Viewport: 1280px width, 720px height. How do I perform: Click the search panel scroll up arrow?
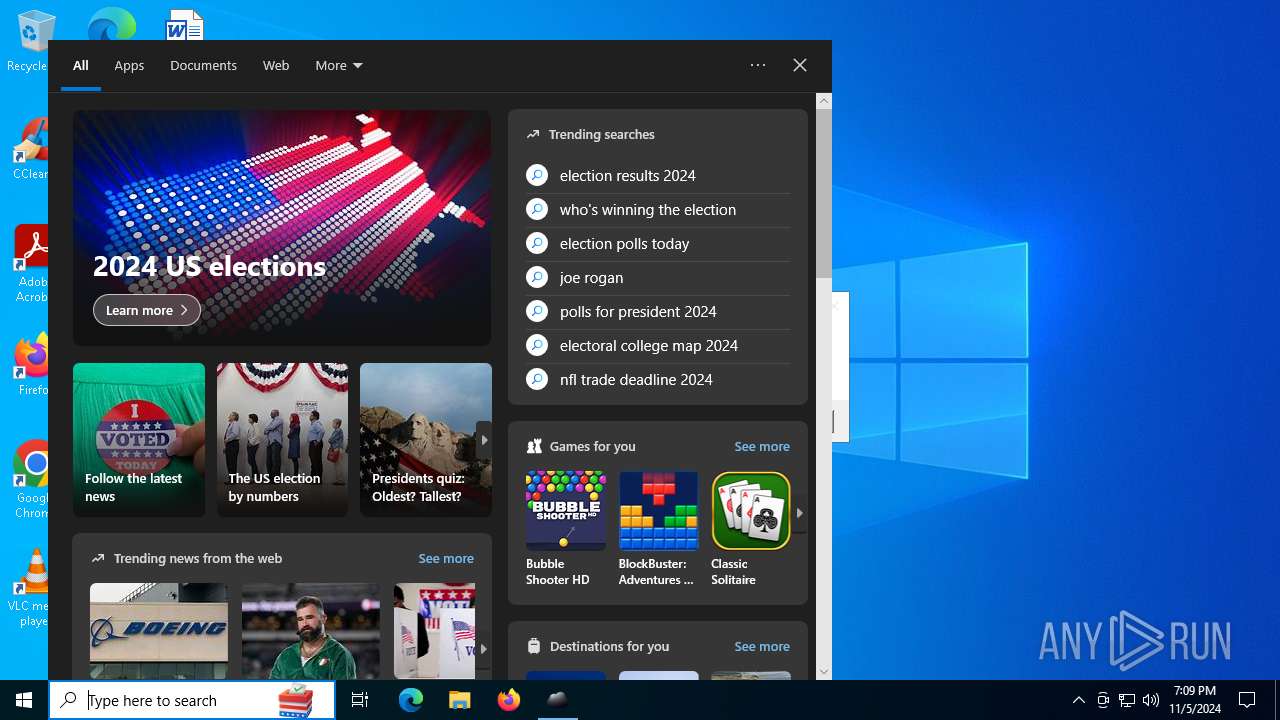[824, 101]
